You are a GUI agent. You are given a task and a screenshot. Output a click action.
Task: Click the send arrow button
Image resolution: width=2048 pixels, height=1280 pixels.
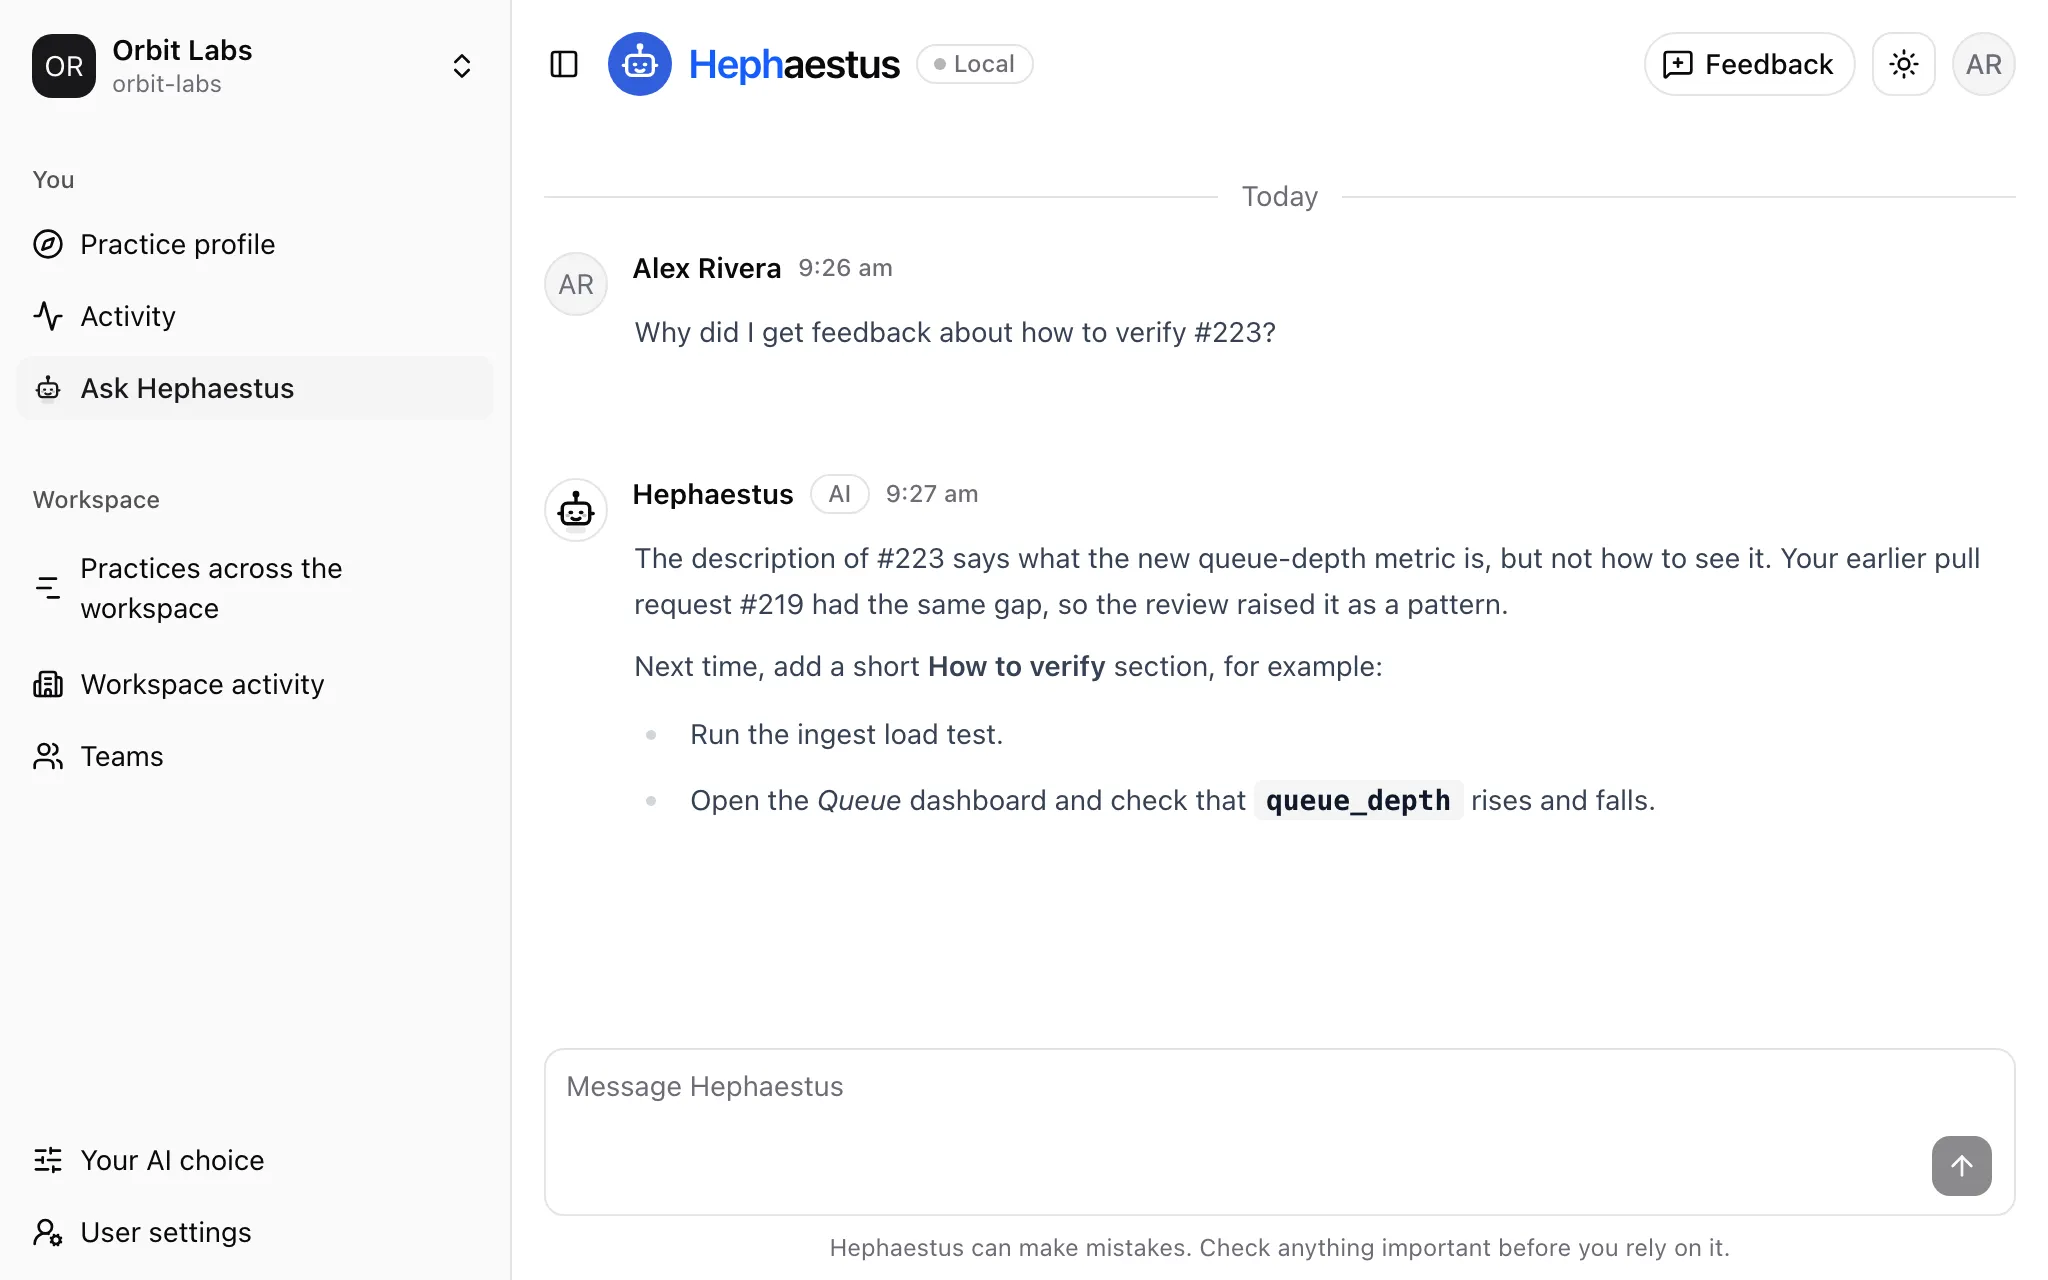tap(1962, 1166)
